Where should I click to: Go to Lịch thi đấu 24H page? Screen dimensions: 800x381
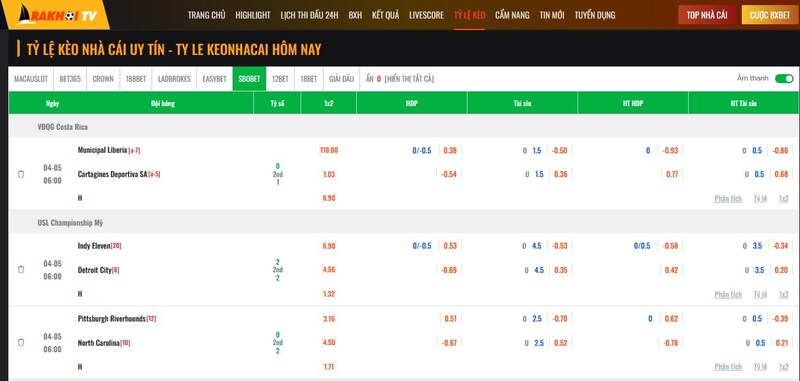(x=309, y=15)
